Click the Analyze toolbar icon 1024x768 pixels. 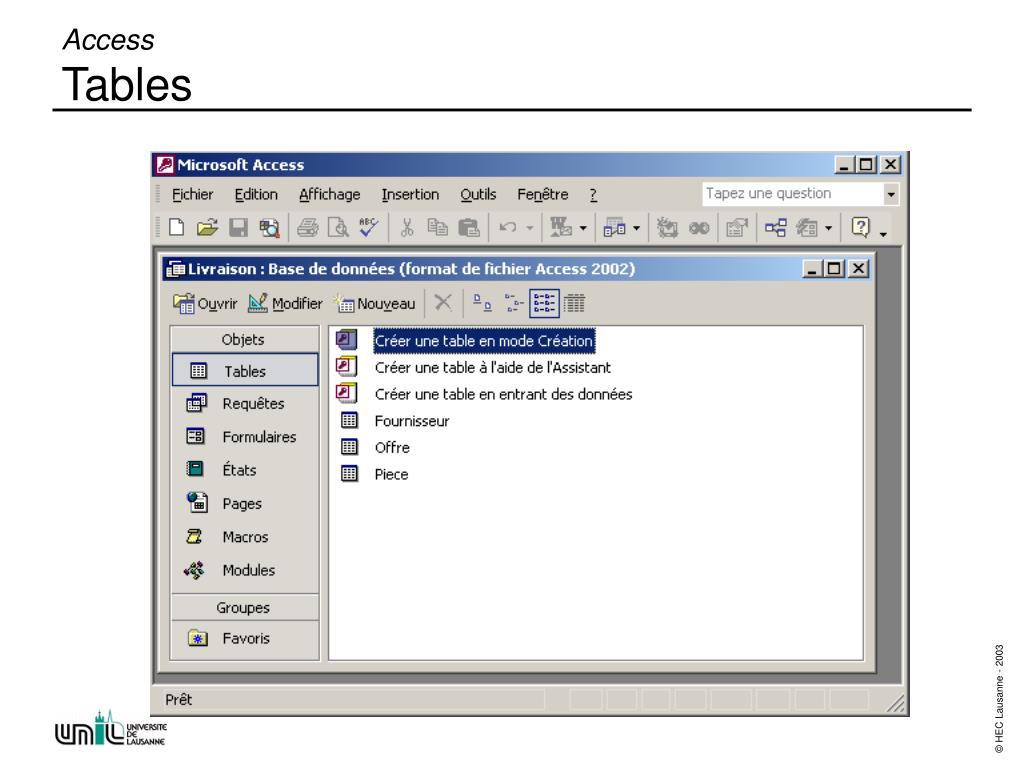tap(615, 227)
